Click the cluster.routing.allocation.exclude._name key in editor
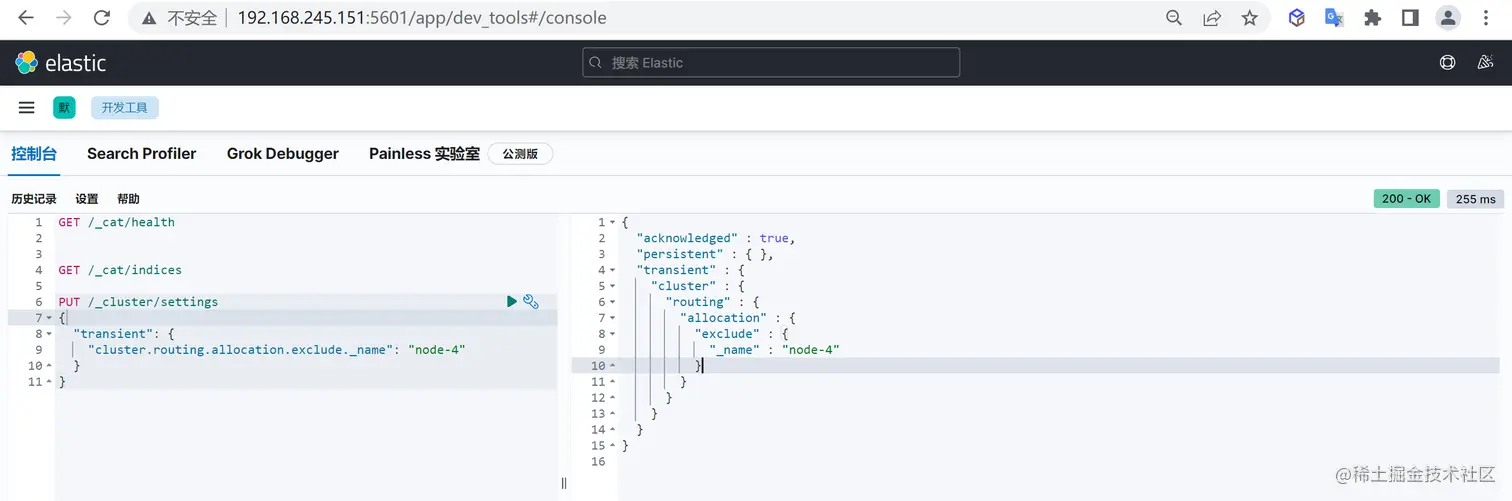This screenshot has width=1512, height=501. tap(241, 350)
